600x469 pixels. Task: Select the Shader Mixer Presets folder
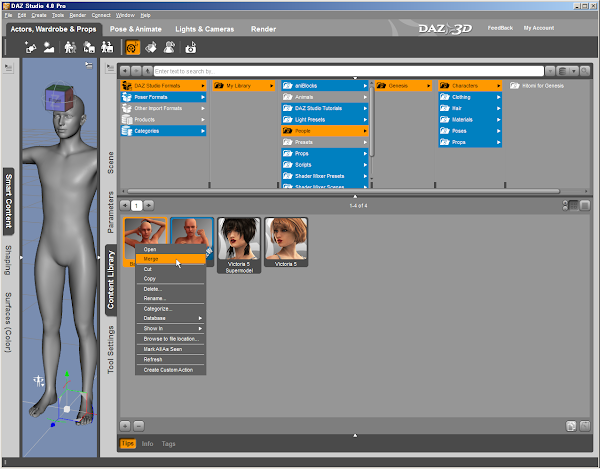coord(325,176)
